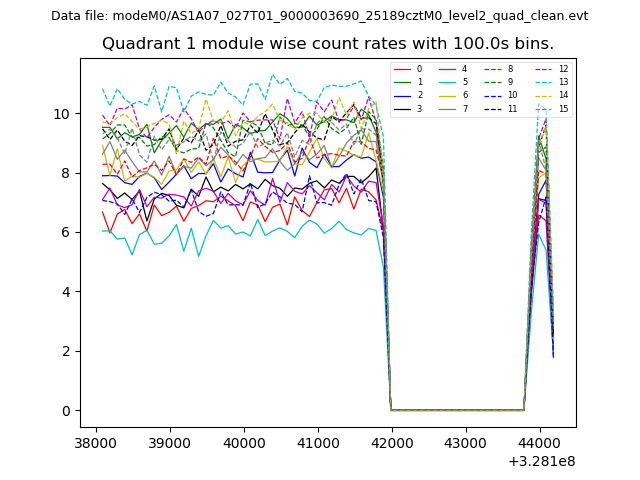640x480 pixels.
Task: Click the plot title about Quadrant 1 count rates
Action: 328,44
